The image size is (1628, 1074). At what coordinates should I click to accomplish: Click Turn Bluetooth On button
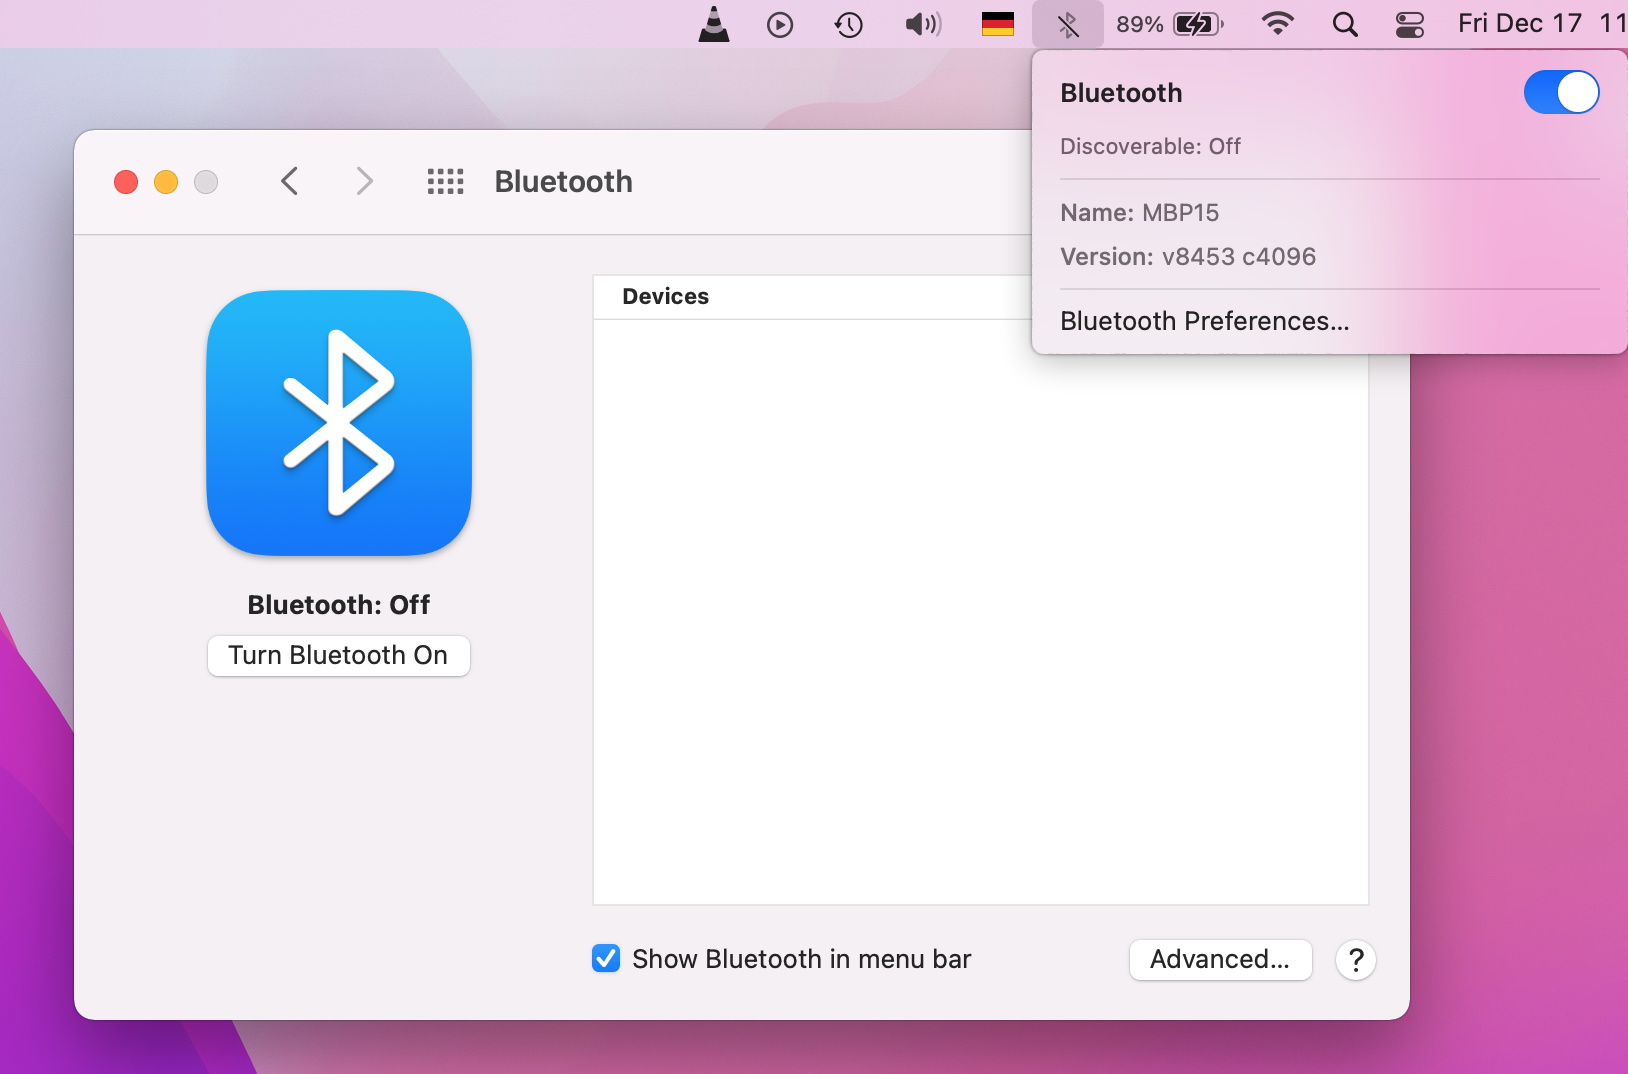(x=339, y=655)
